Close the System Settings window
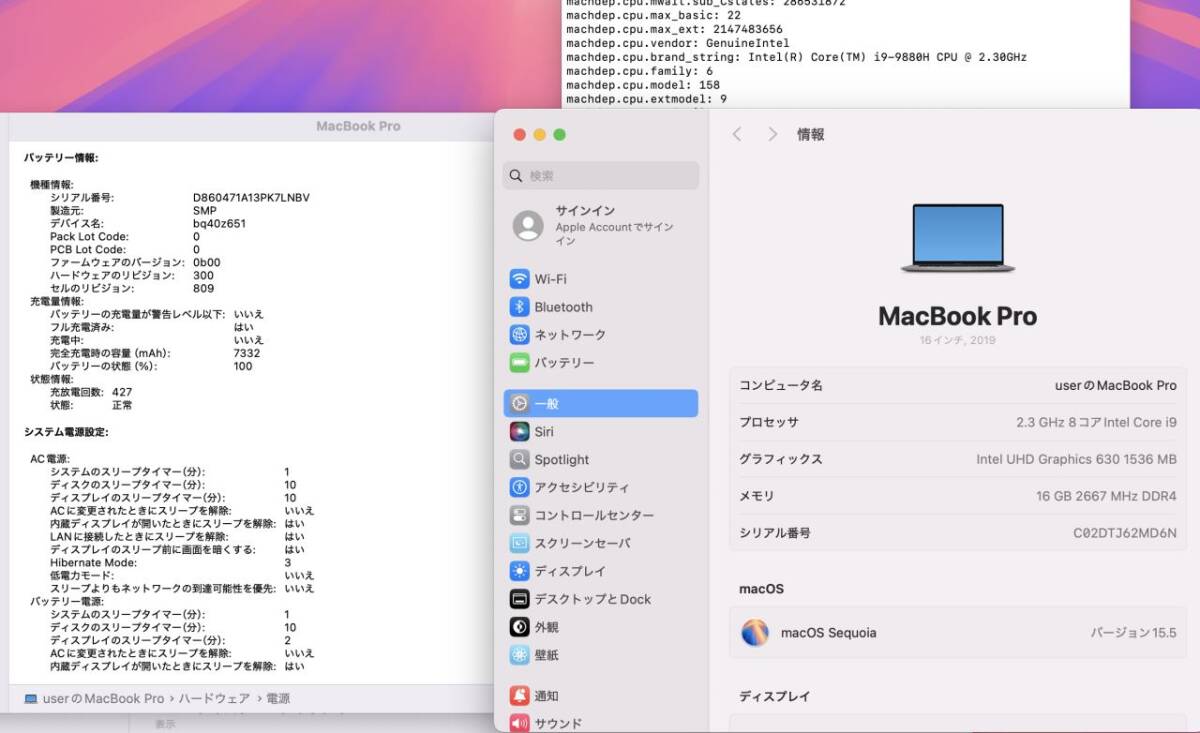Screen dimensions: 1200x733 [519, 135]
